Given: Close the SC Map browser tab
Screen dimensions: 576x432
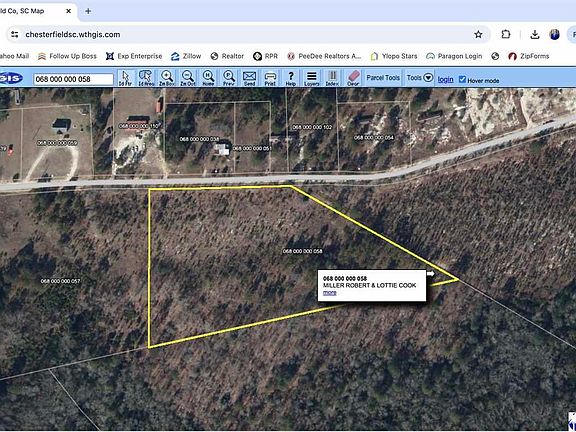Looking at the screenshot, I should point(68,11).
